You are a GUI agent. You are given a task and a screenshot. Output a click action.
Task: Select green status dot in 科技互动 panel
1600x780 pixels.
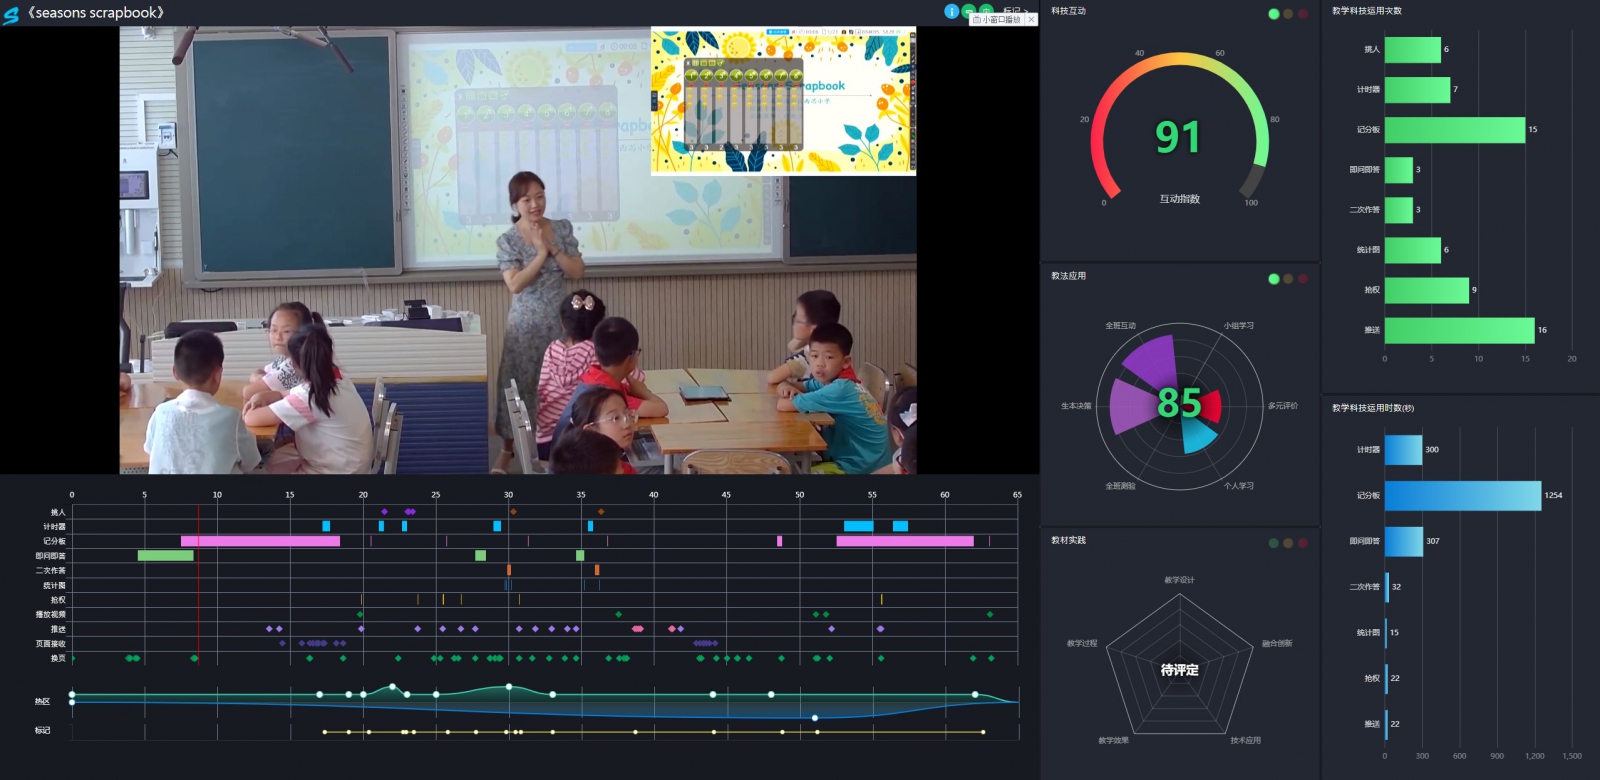pos(1273,14)
